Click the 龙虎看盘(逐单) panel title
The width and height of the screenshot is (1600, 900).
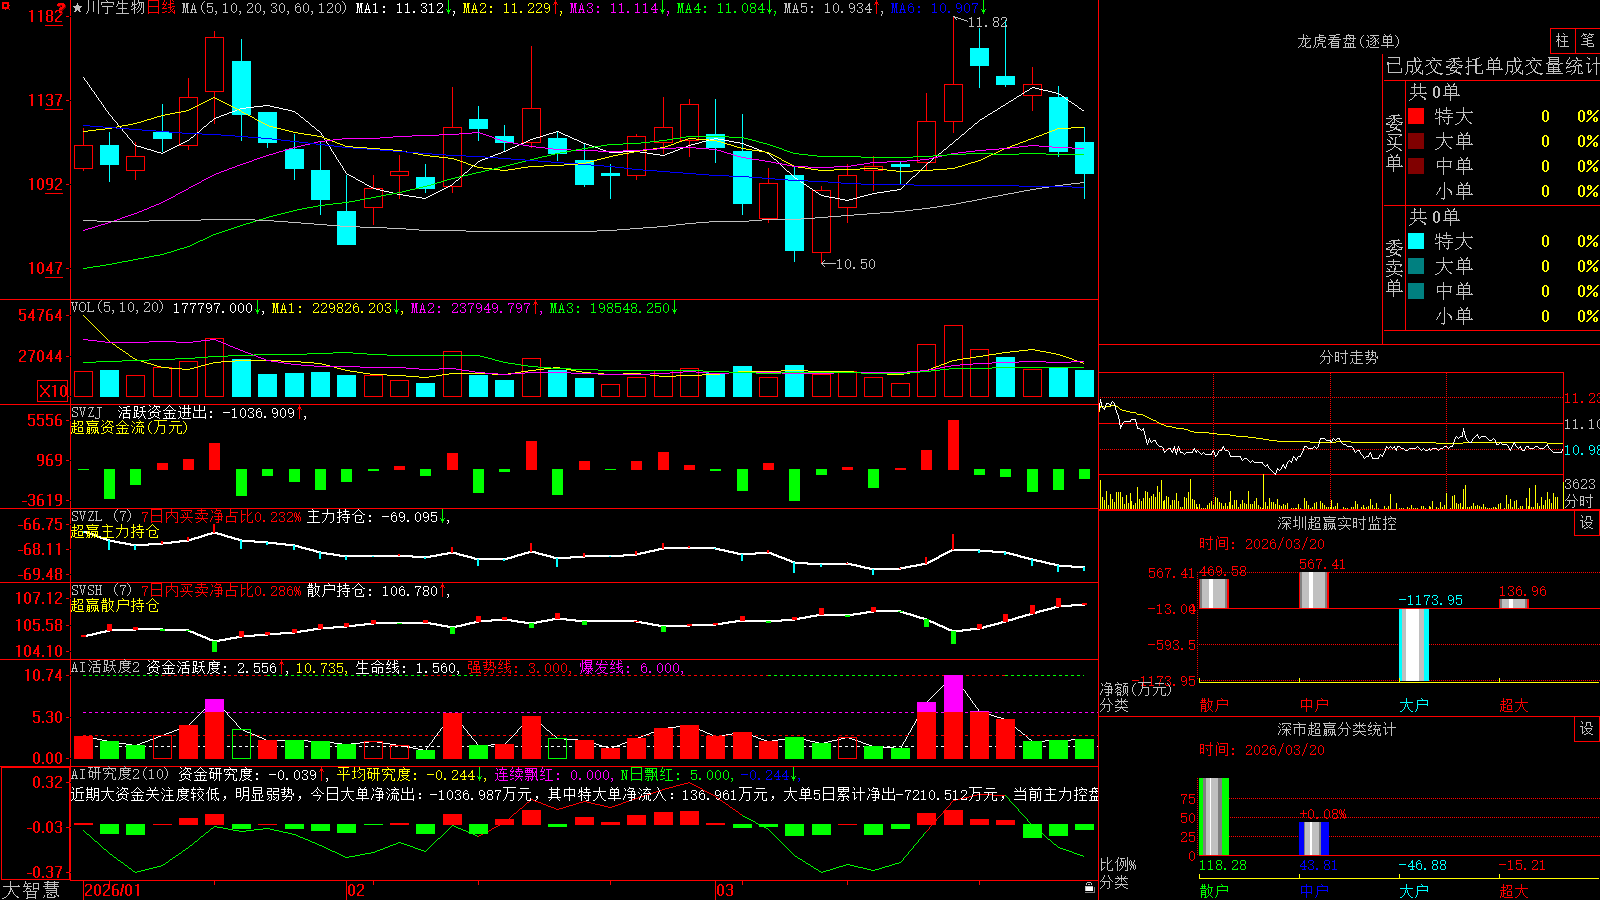pyautogui.click(x=1348, y=41)
